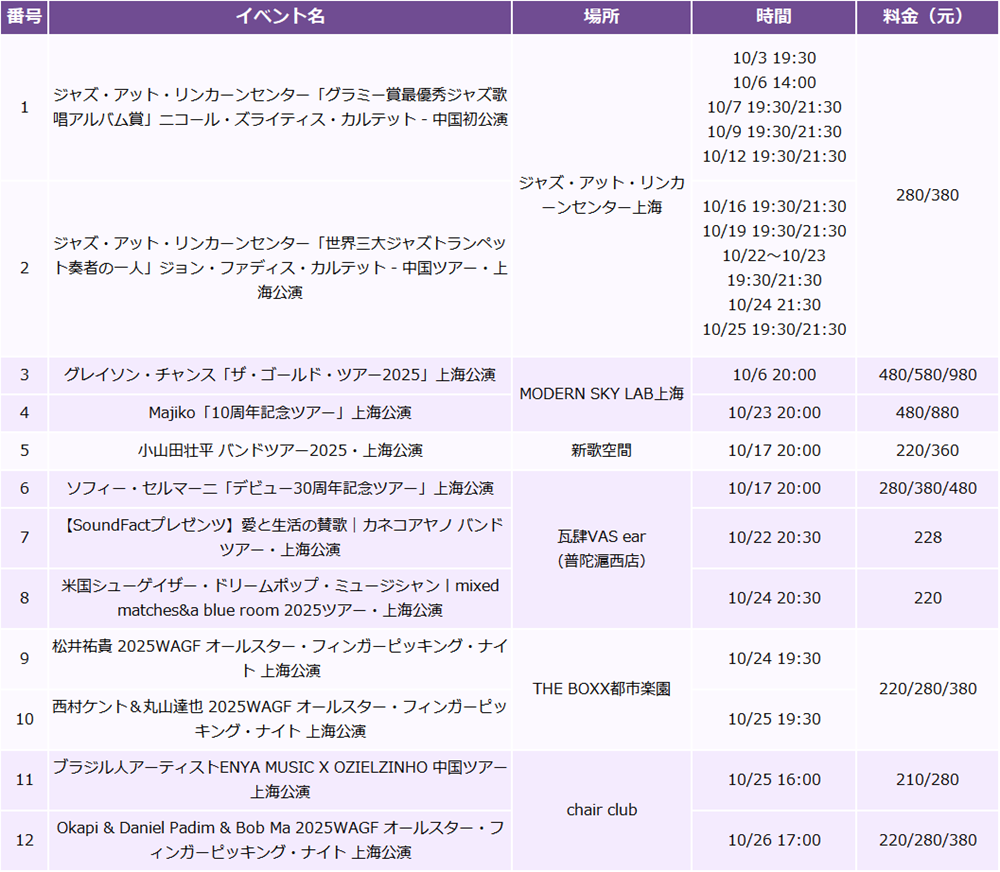
Task: Click the MODERN SKY LAB上海 venue cell
Action: [x=601, y=394]
